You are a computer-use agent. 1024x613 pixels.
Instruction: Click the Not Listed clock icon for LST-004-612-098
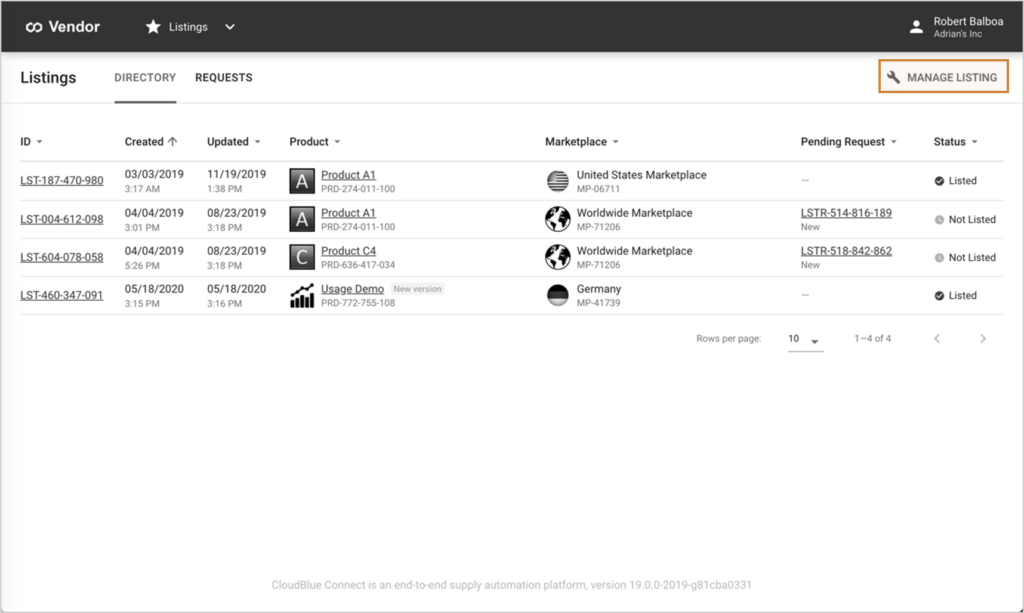tap(939, 219)
